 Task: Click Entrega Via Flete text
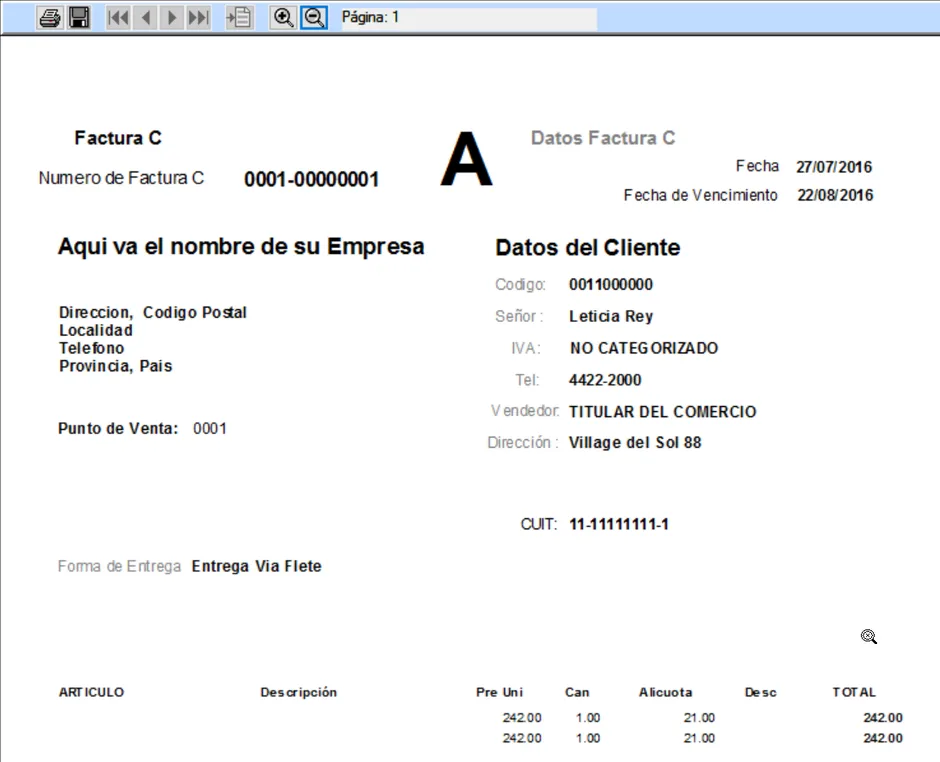[257, 566]
